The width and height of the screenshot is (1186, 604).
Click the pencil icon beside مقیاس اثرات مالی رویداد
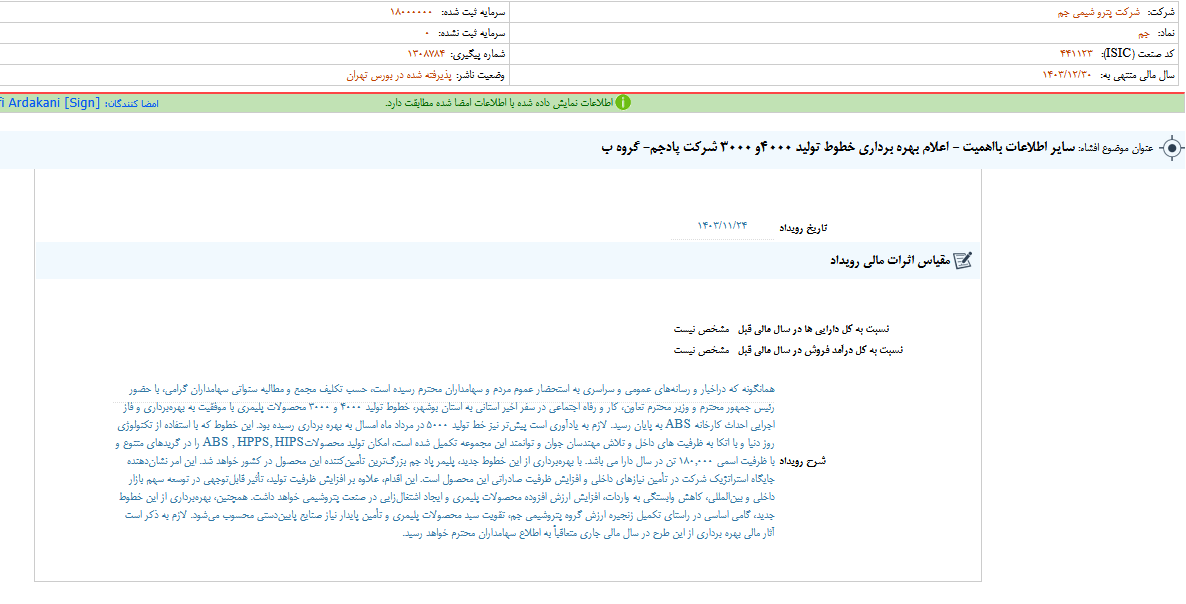pyautogui.click(x=962, y=259)
